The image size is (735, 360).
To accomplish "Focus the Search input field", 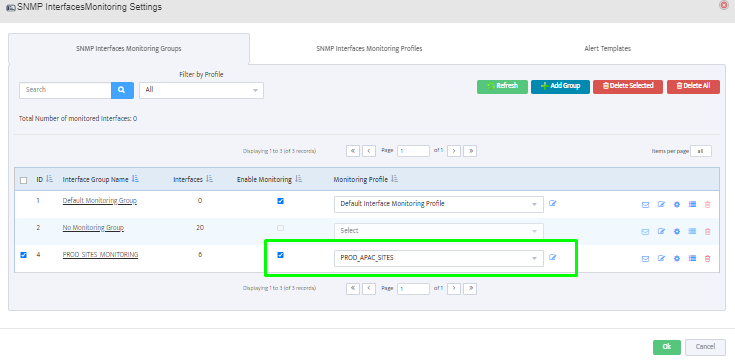I will coord(65,90).
